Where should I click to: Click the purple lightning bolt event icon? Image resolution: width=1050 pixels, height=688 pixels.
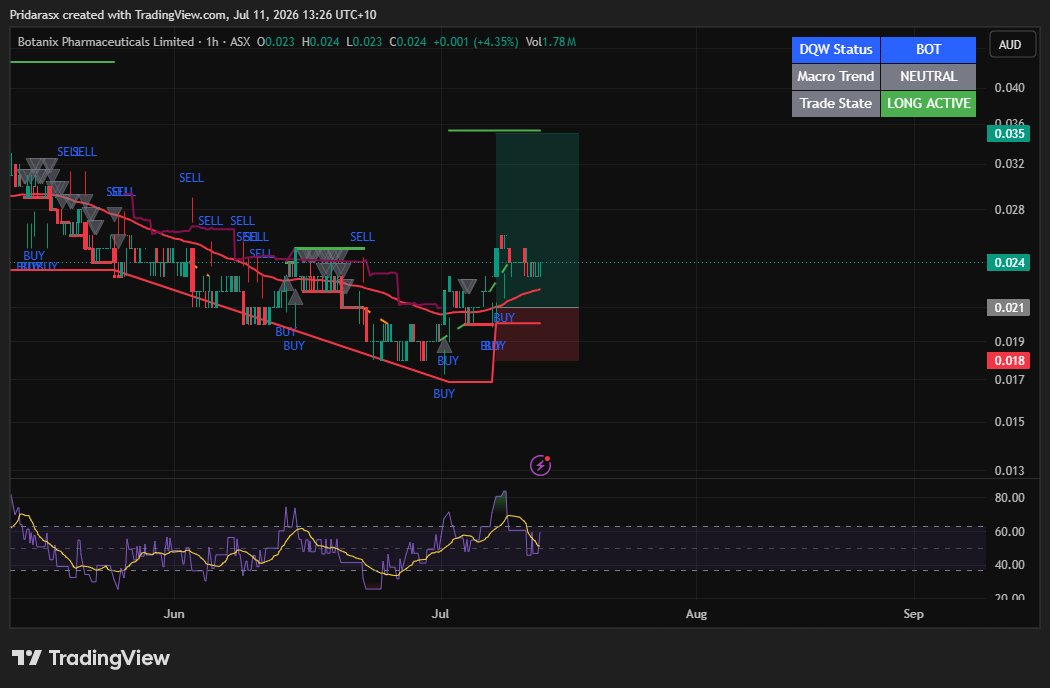540,464
